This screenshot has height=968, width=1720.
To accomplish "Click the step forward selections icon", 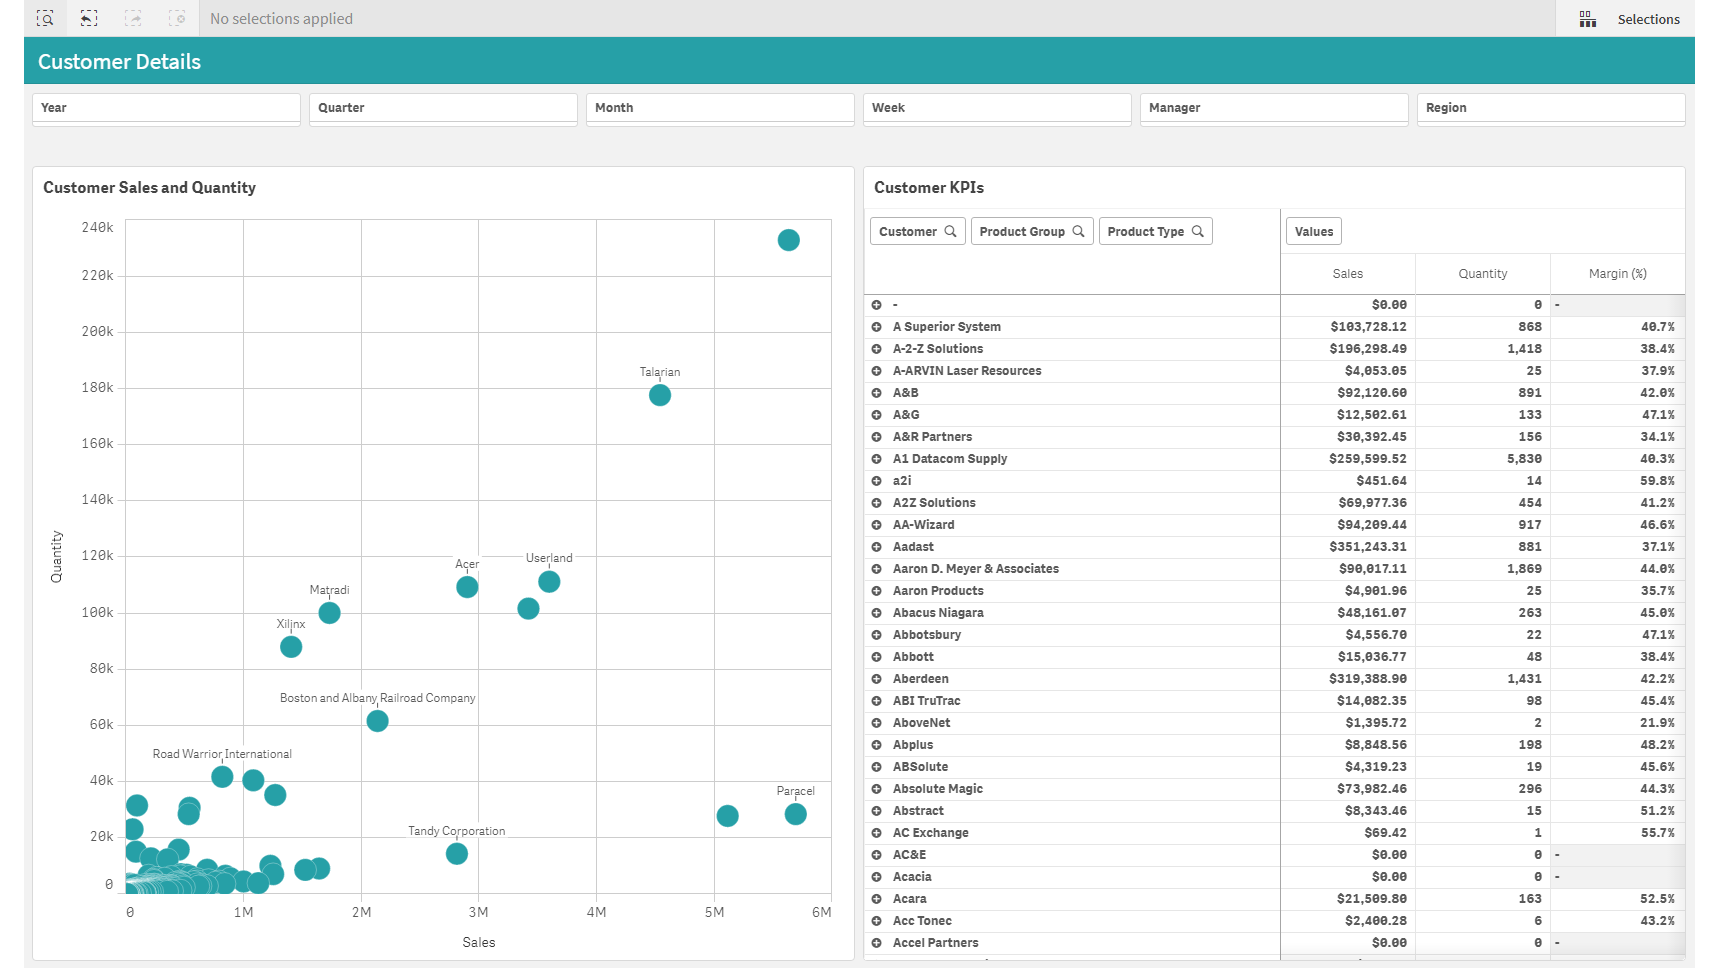I will click(133, 18).
